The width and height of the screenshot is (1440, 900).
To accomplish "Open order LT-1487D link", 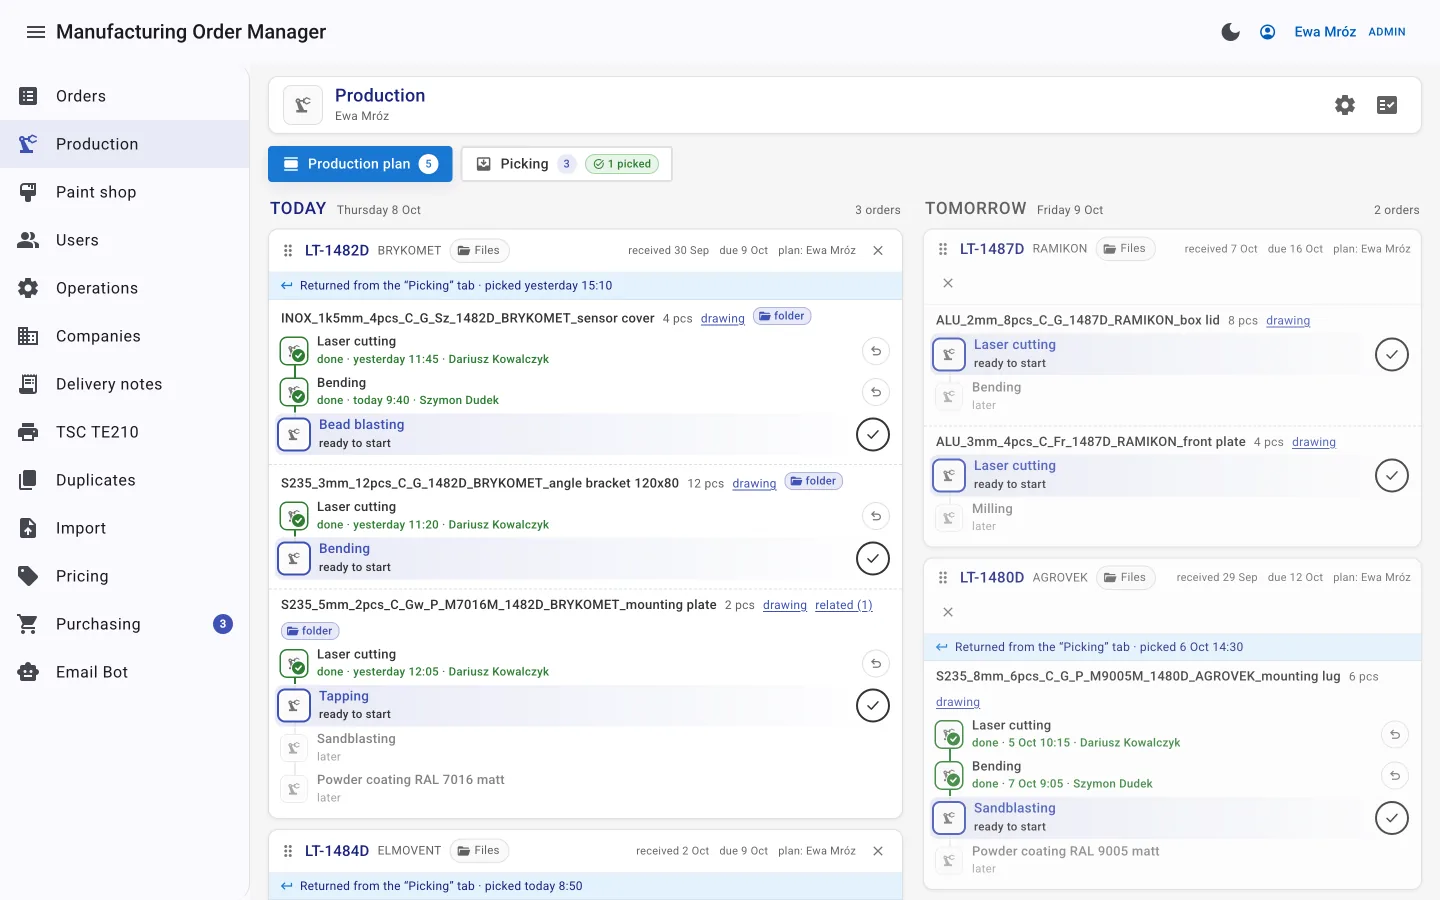I will point(992,249).
